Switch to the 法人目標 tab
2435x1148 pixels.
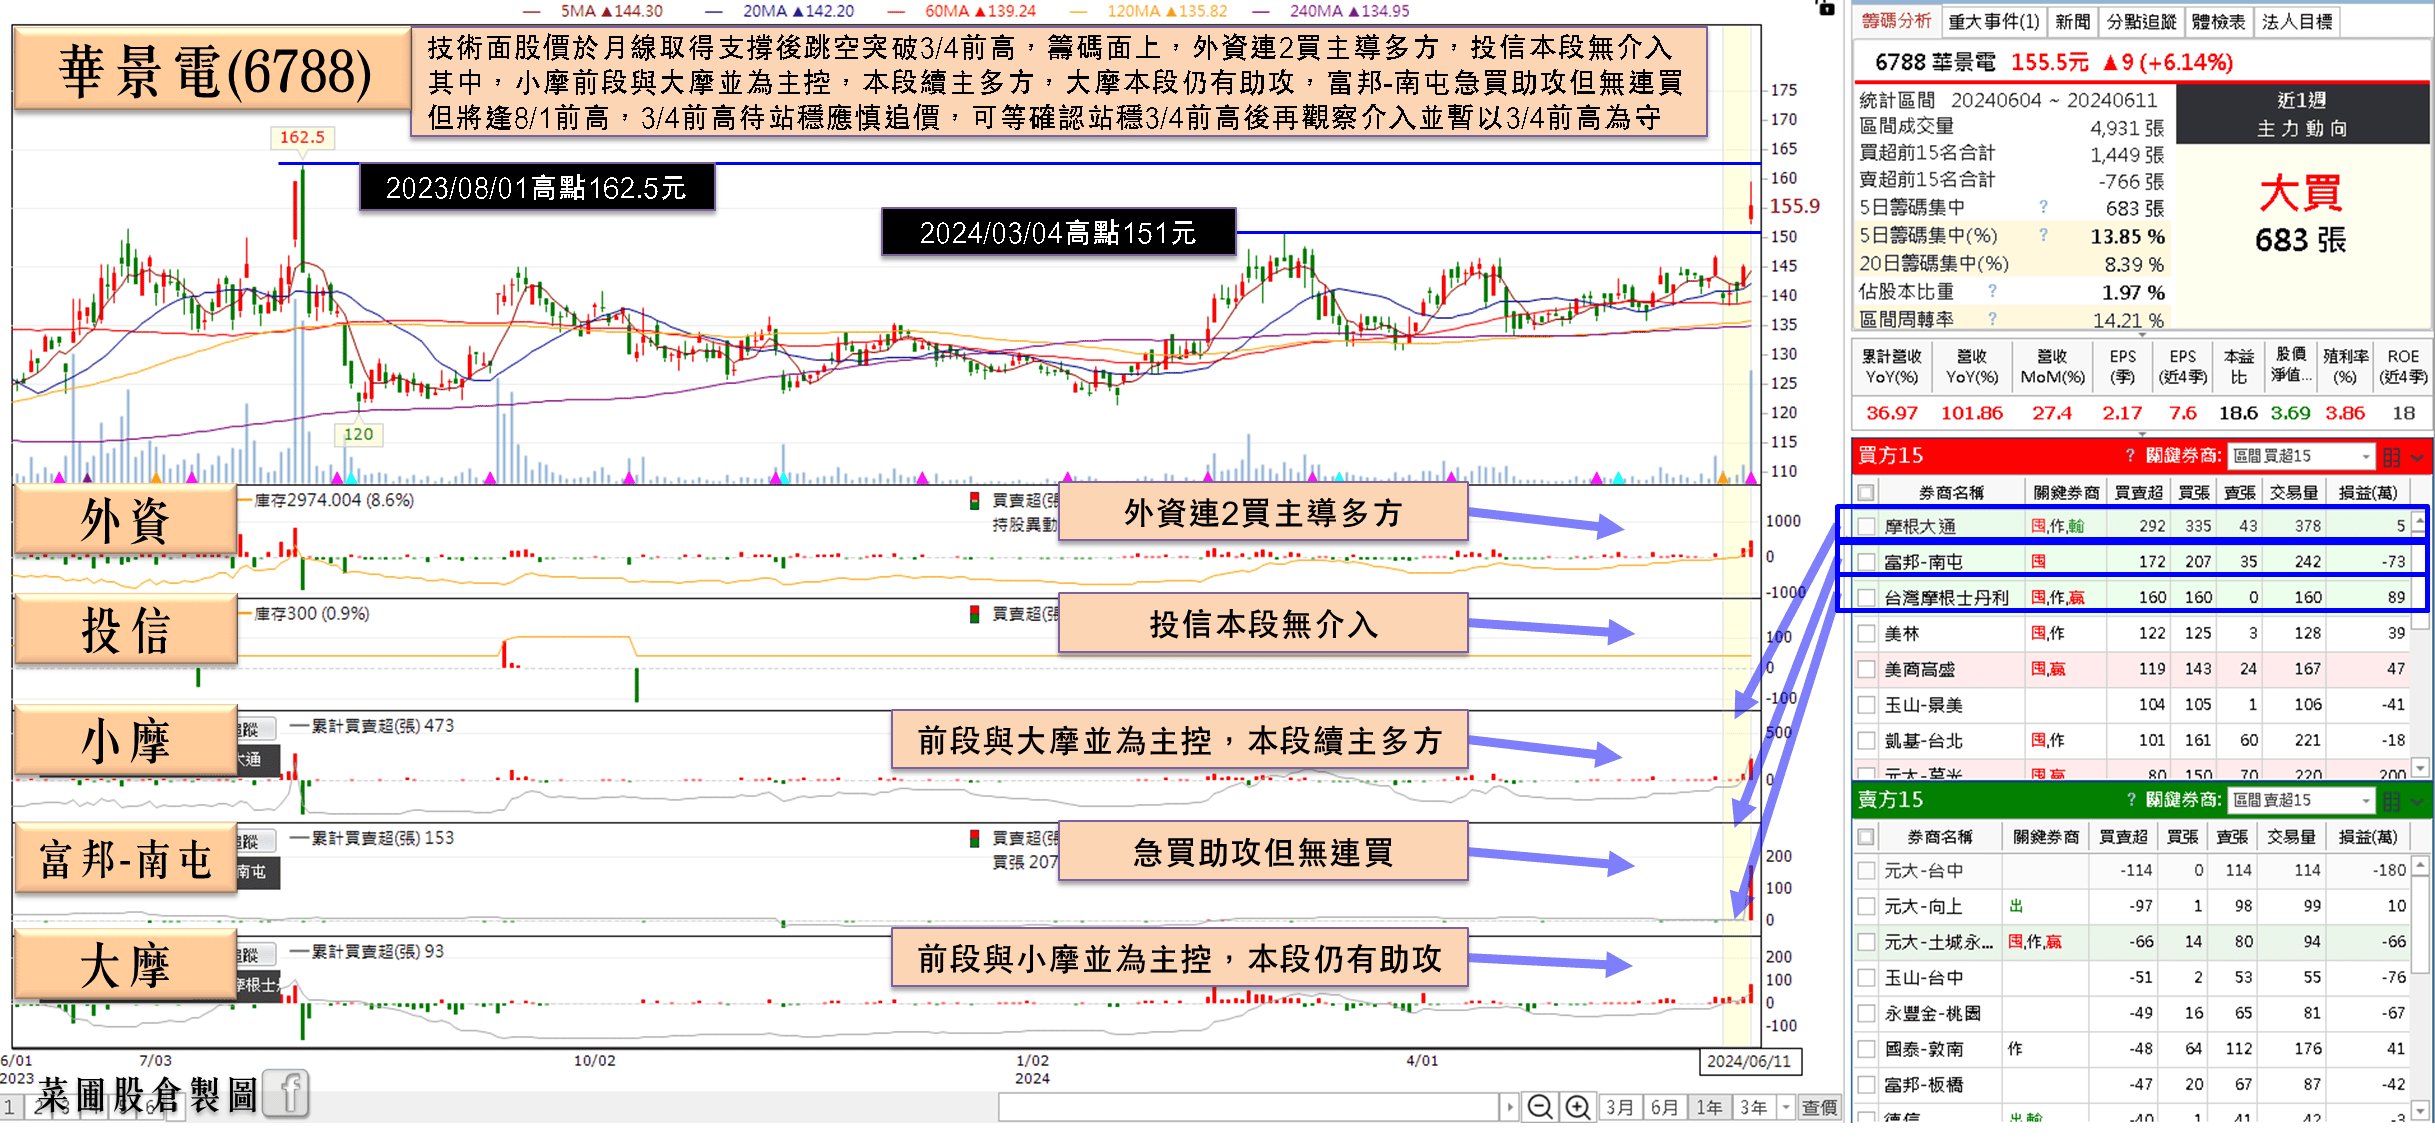click(2297, 21)
